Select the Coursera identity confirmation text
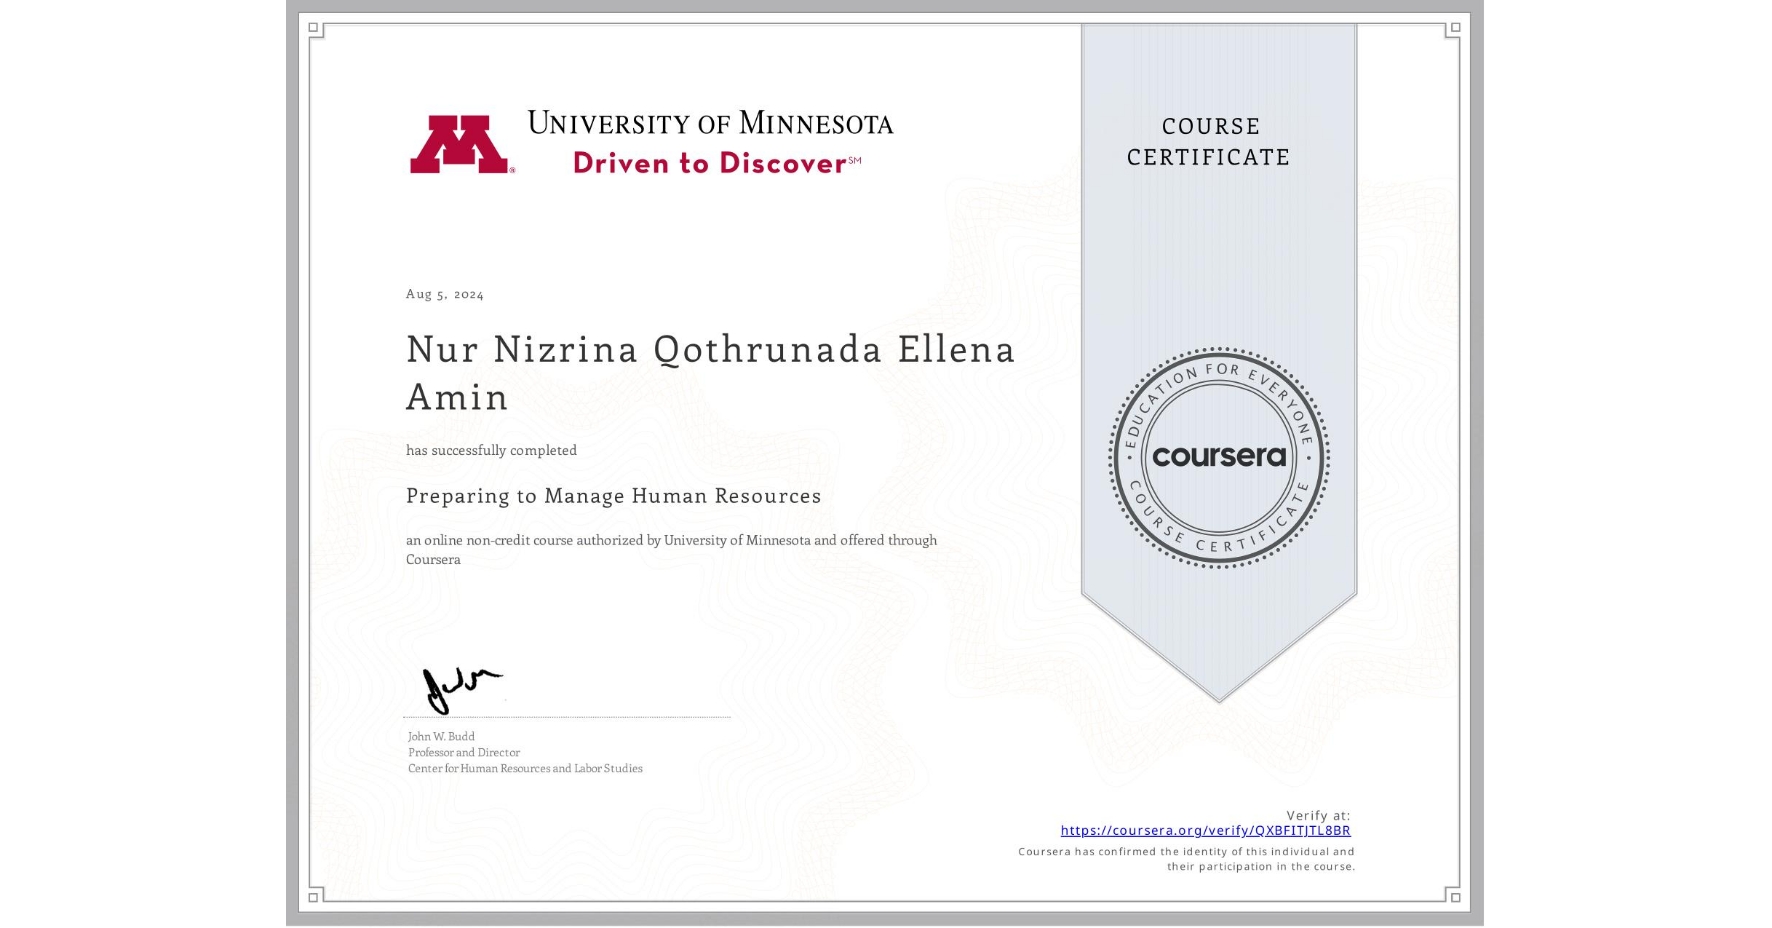This screenshot has height=928, width=1772. [1184, 858]
